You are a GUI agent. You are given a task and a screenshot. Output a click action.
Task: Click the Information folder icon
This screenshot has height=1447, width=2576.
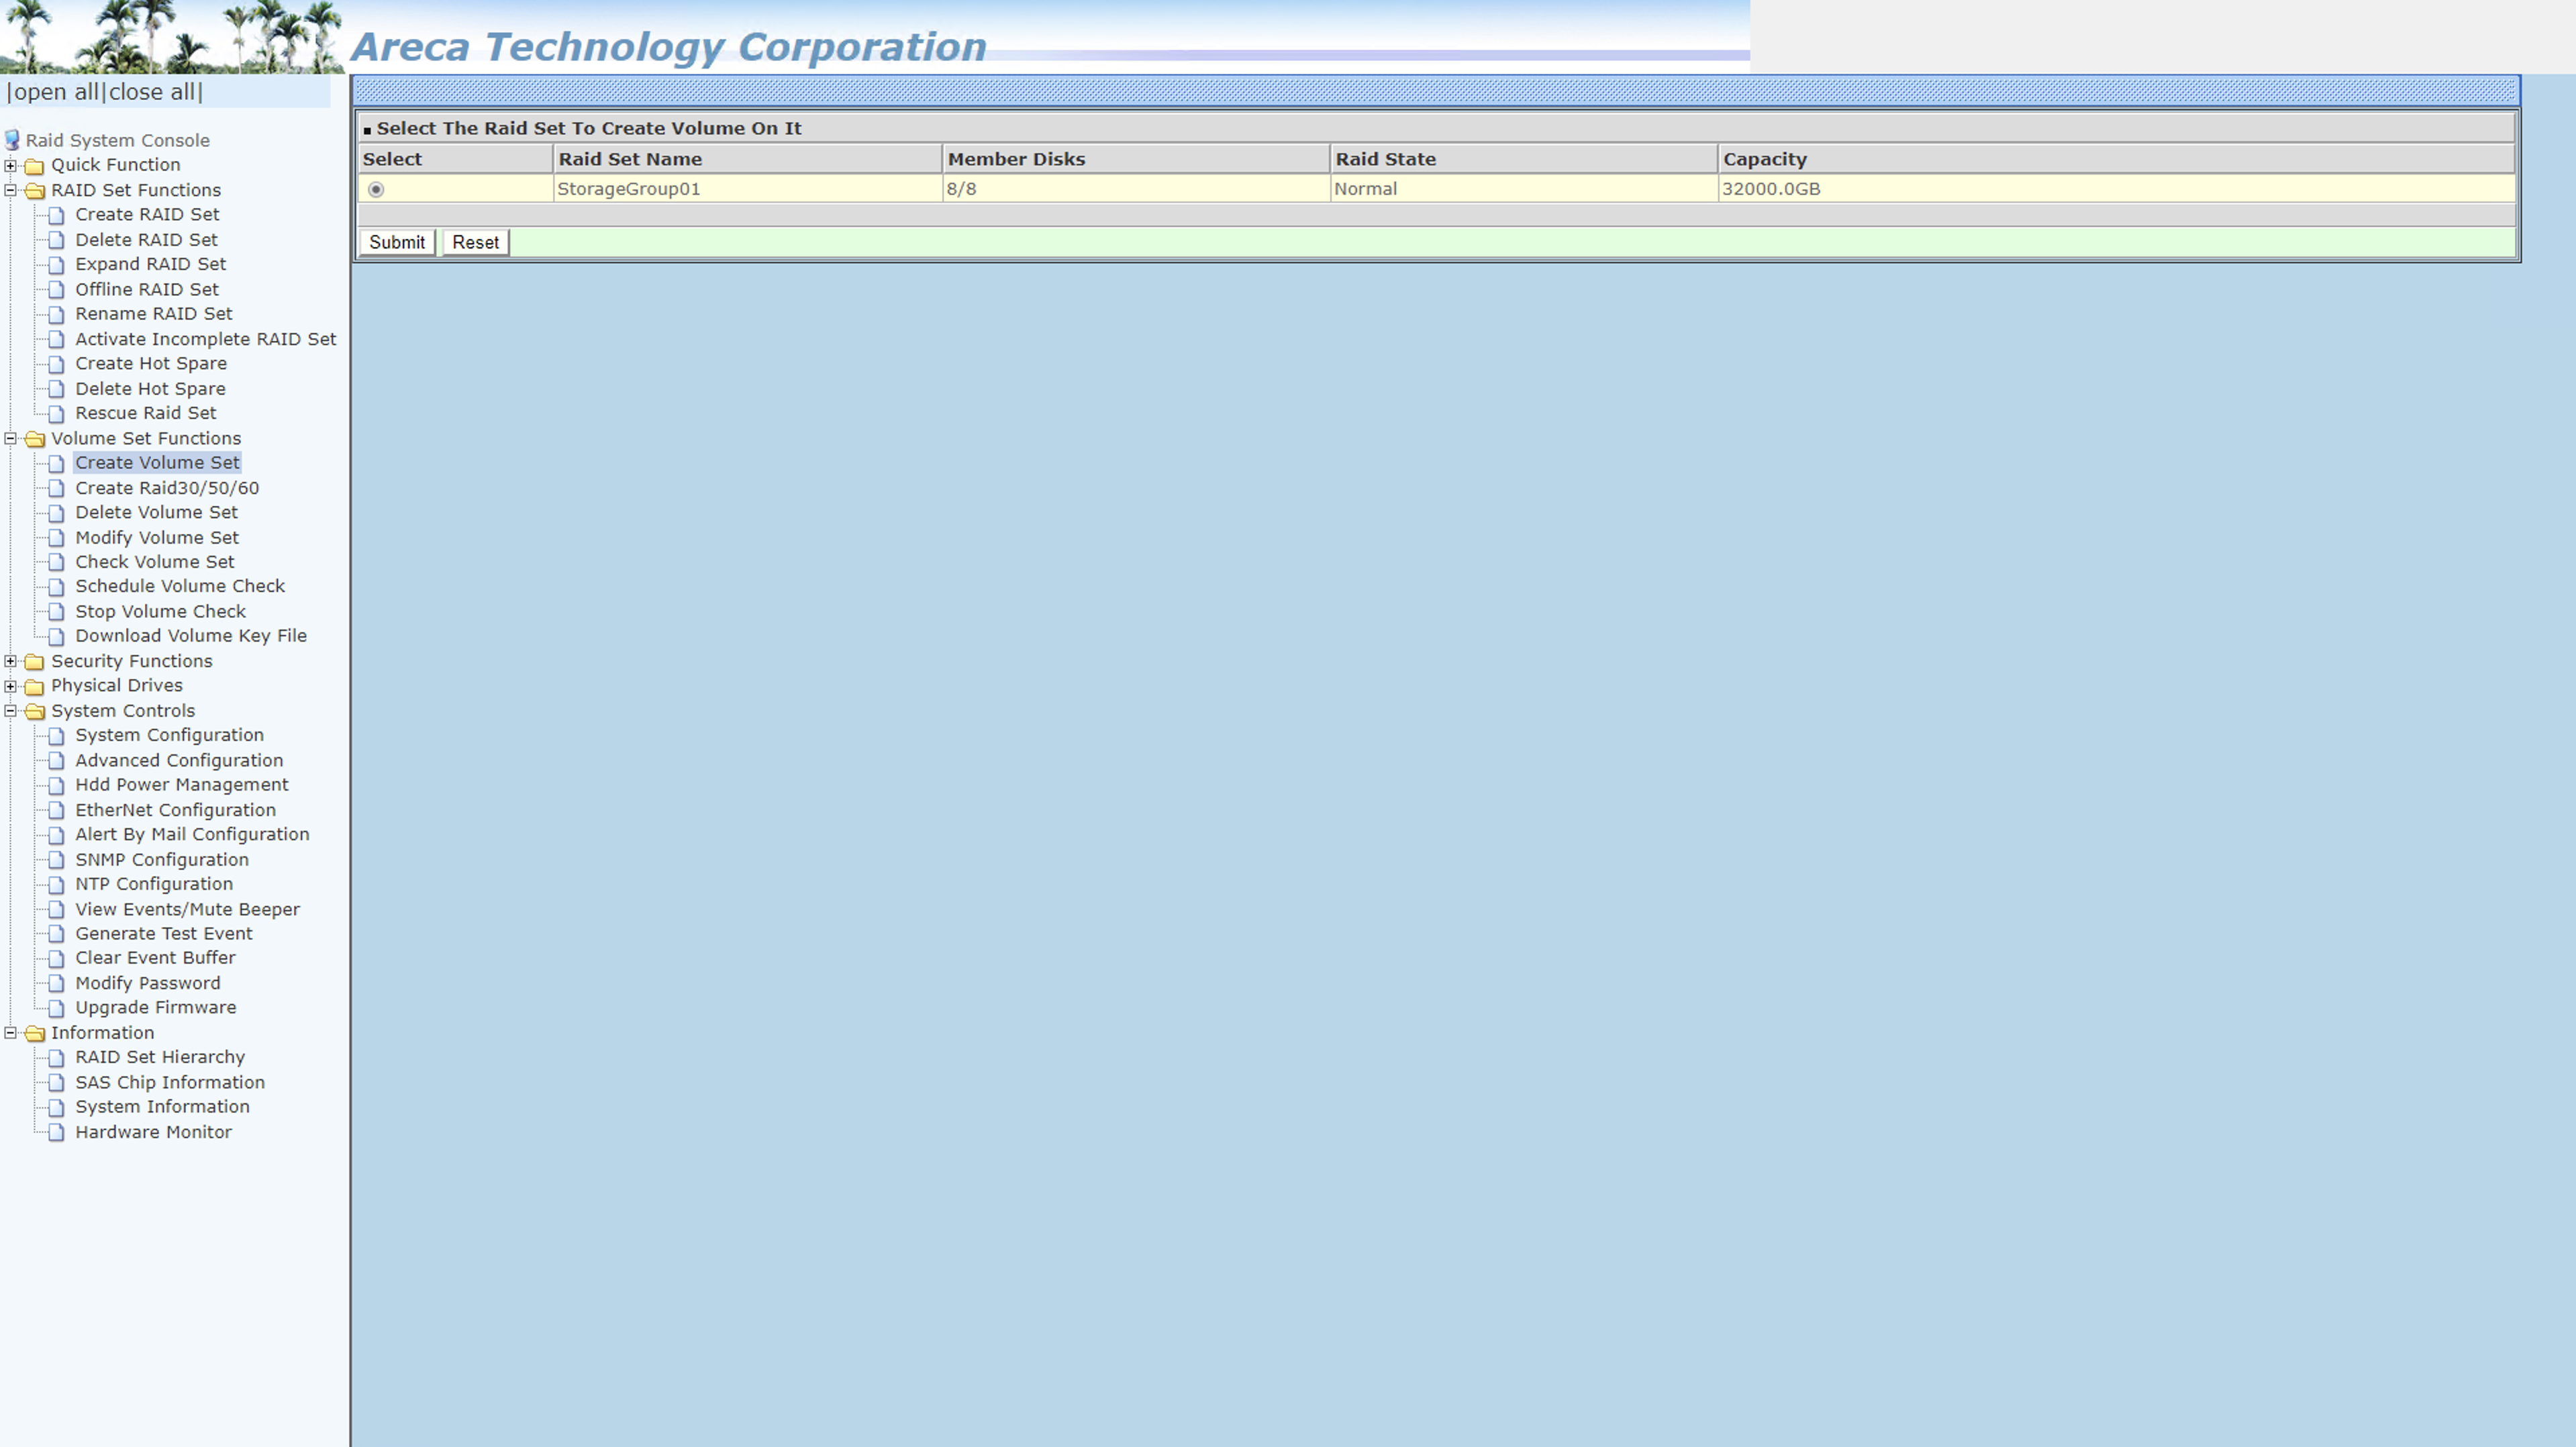click(x=34, y=1034)
